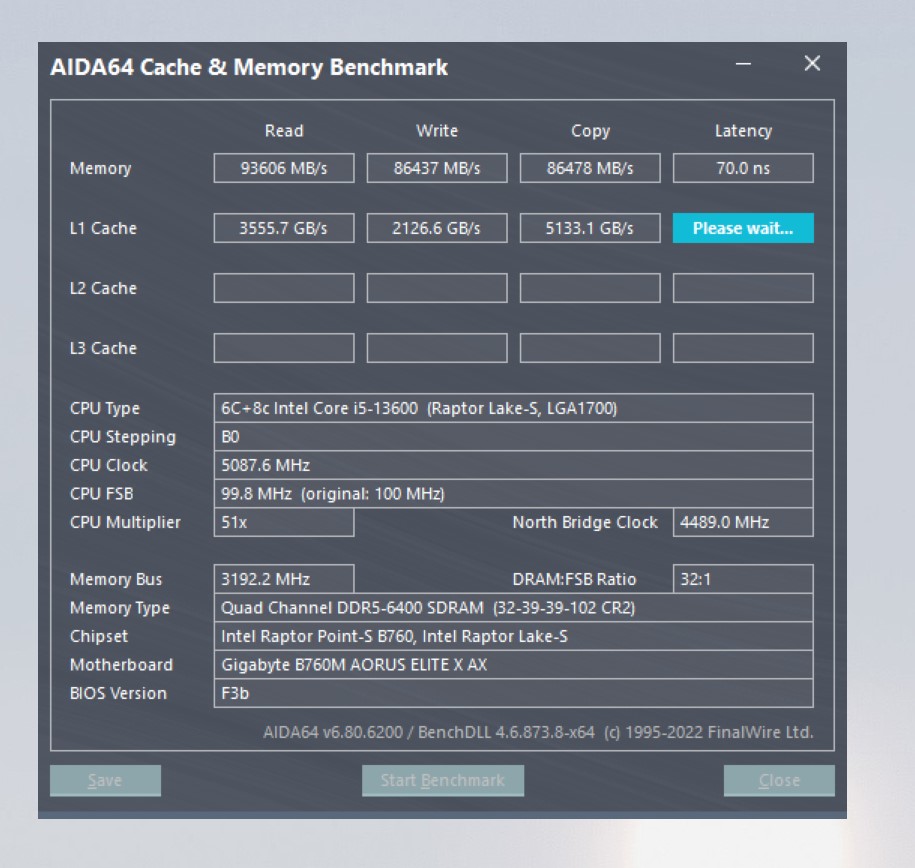The width and height of the screenshot is (915, 868).
Task: Select Motherboard value Gigabyte B760M AORUS ELITE
Action: [514, 665]
